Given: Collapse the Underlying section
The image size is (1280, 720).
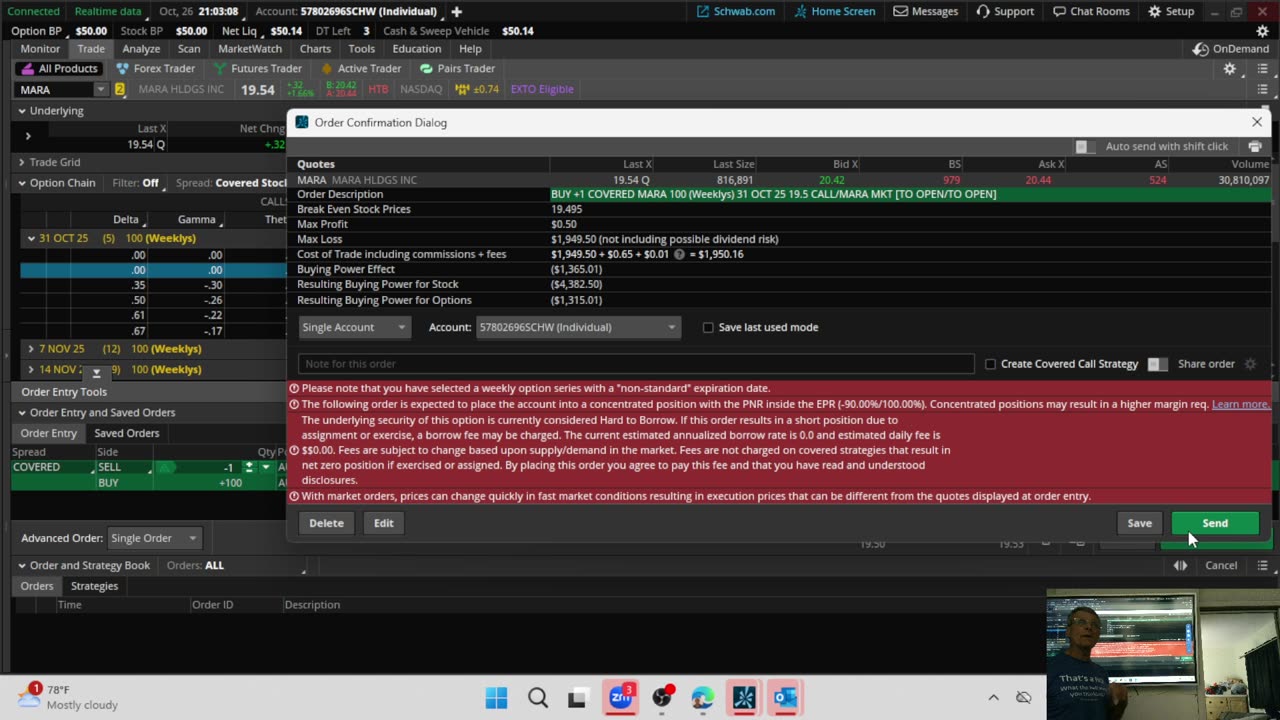Looking at the screenshot, I should 21,111.
